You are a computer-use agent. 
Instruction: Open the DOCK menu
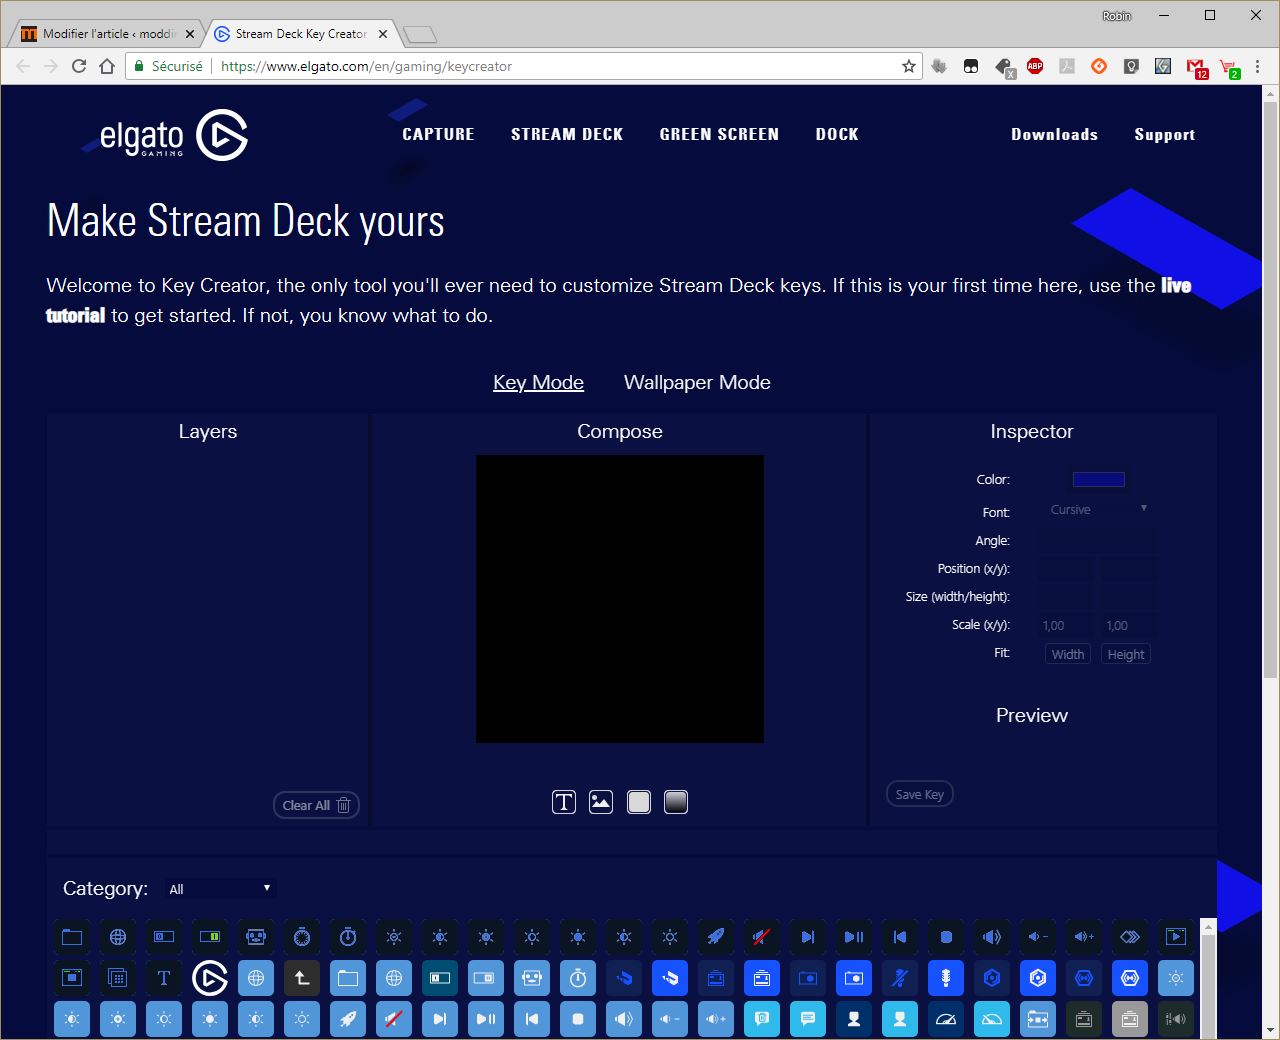837,134
